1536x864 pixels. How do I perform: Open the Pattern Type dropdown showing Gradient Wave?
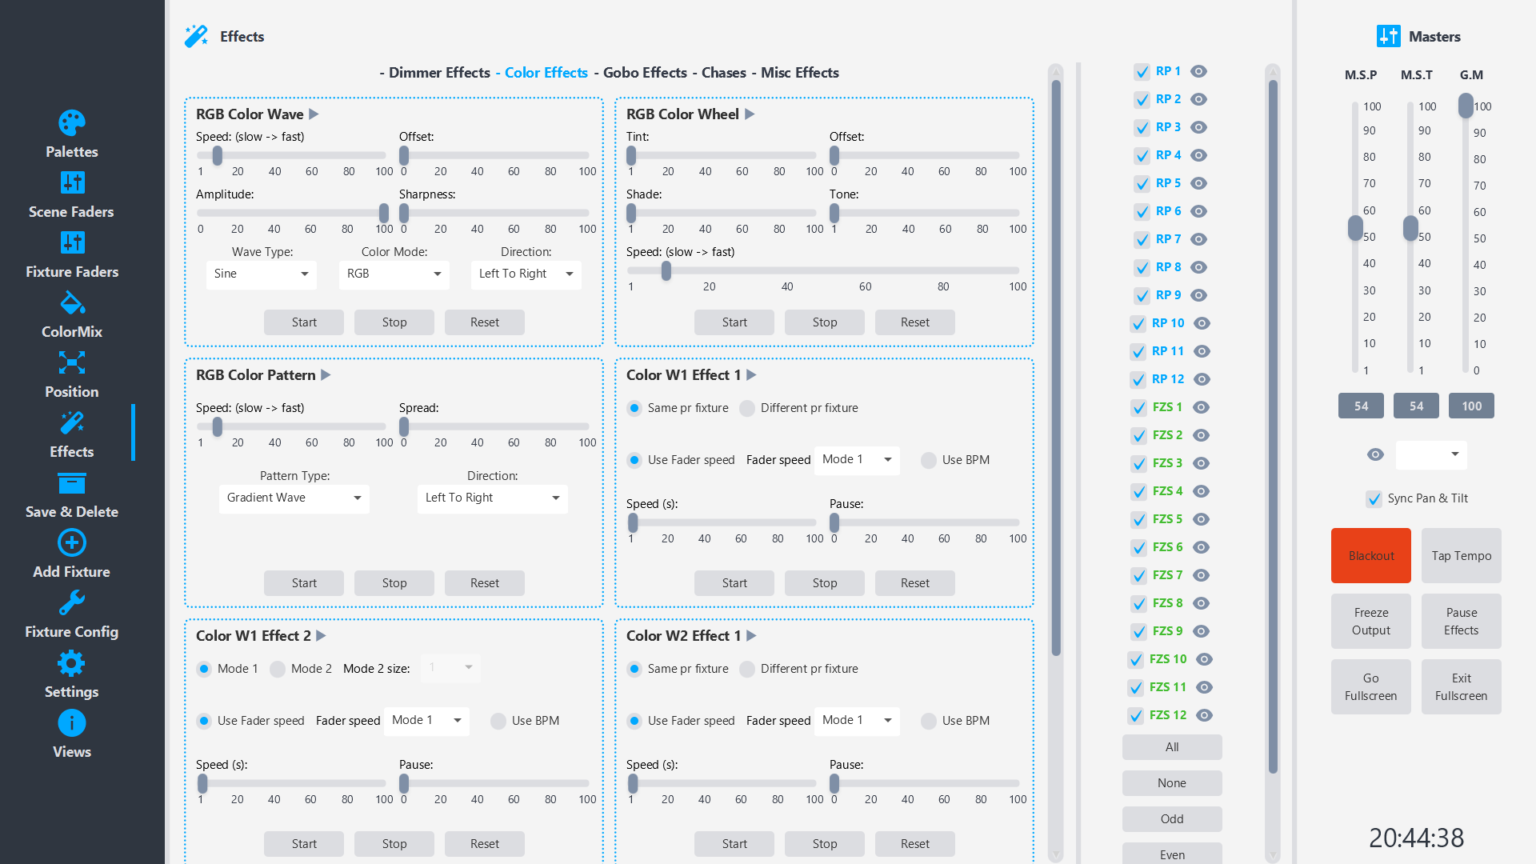click(294, 497)
